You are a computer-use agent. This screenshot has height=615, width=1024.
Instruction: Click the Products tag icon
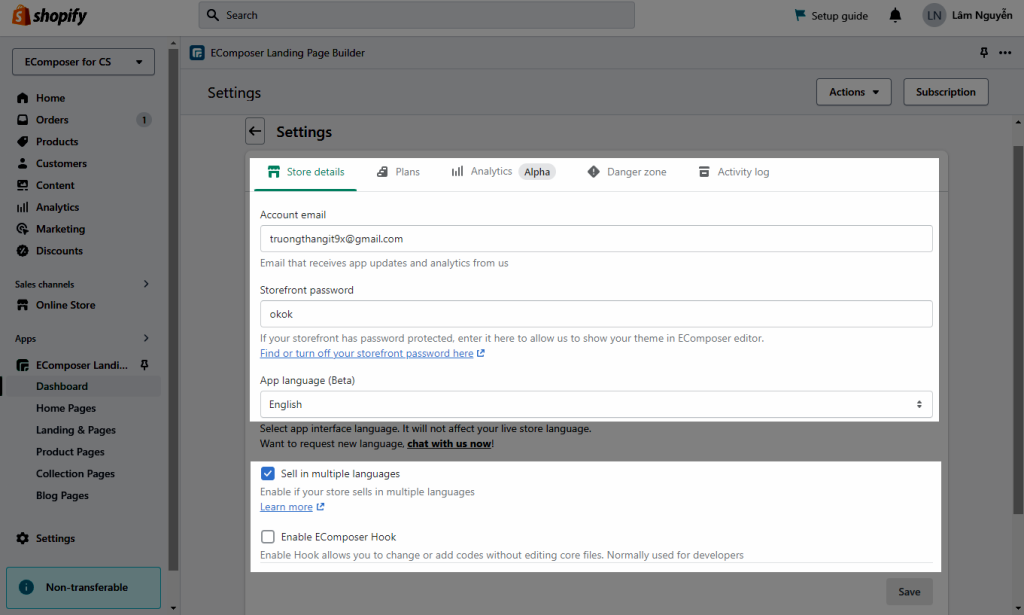pyautogui.click(x=23, y=142)
